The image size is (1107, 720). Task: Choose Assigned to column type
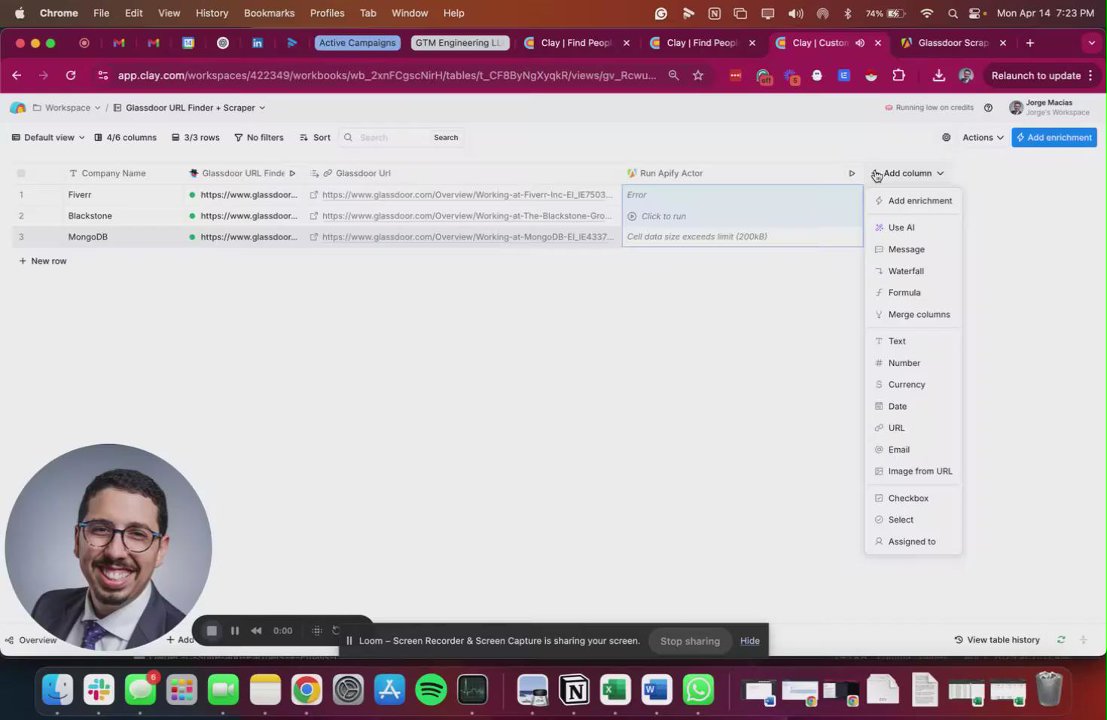[913, 541]
